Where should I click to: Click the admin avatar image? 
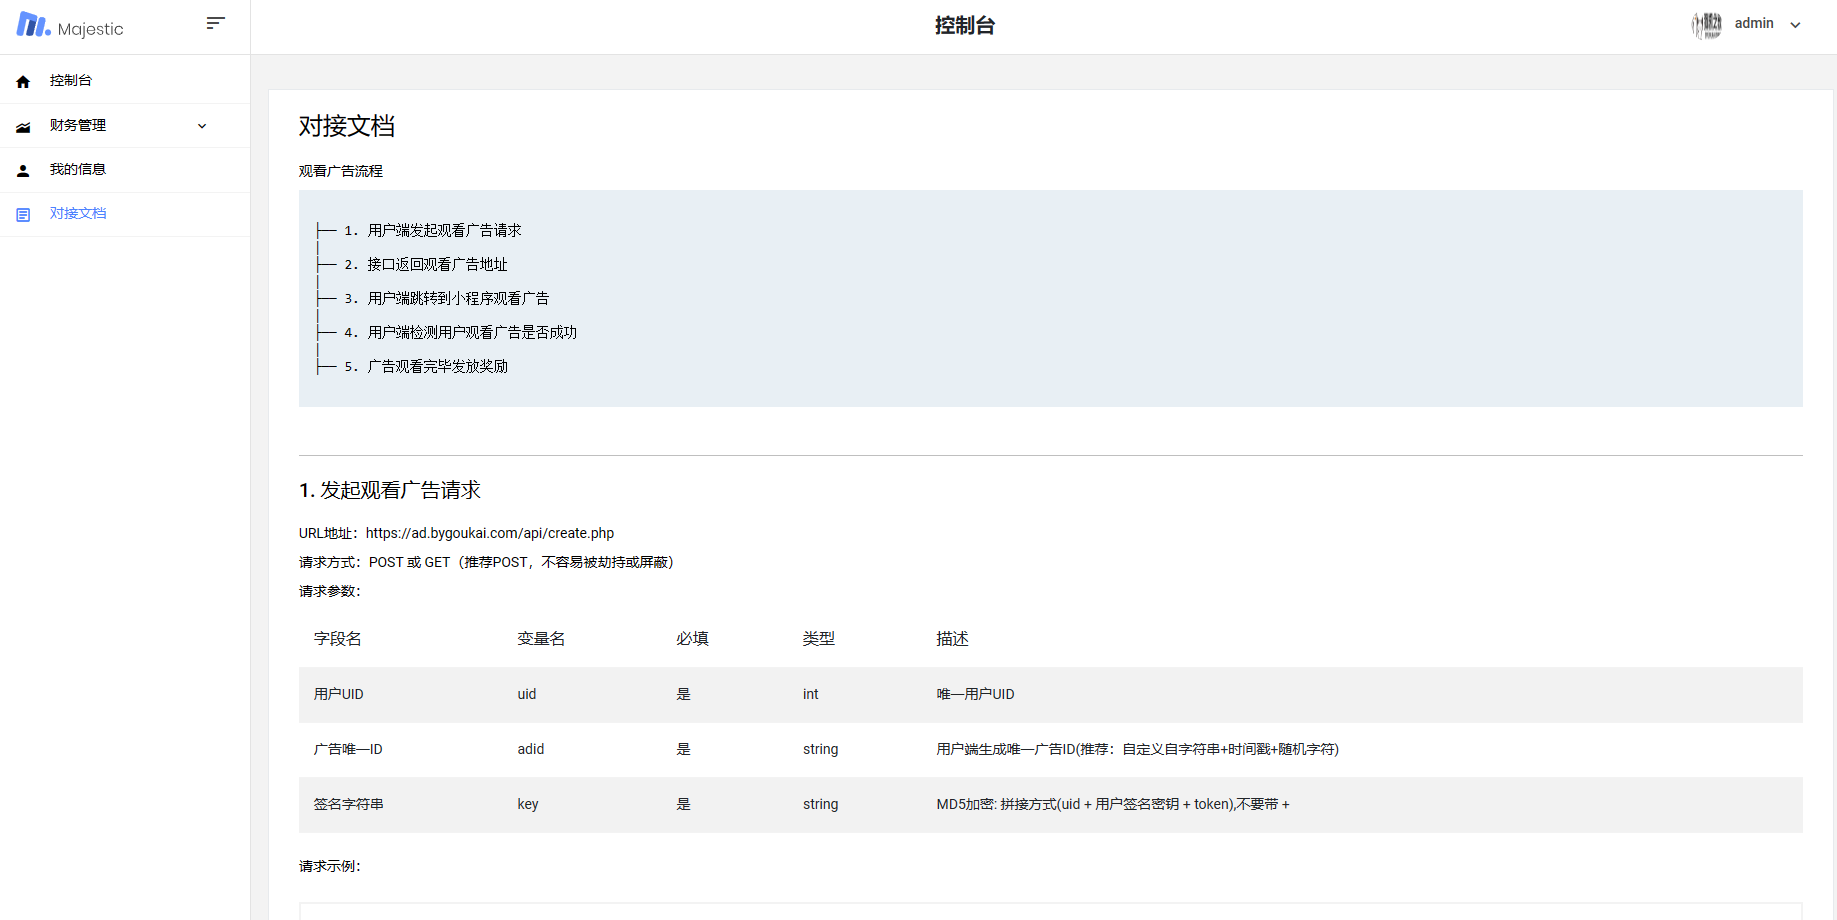click(x=1706, y=25)
